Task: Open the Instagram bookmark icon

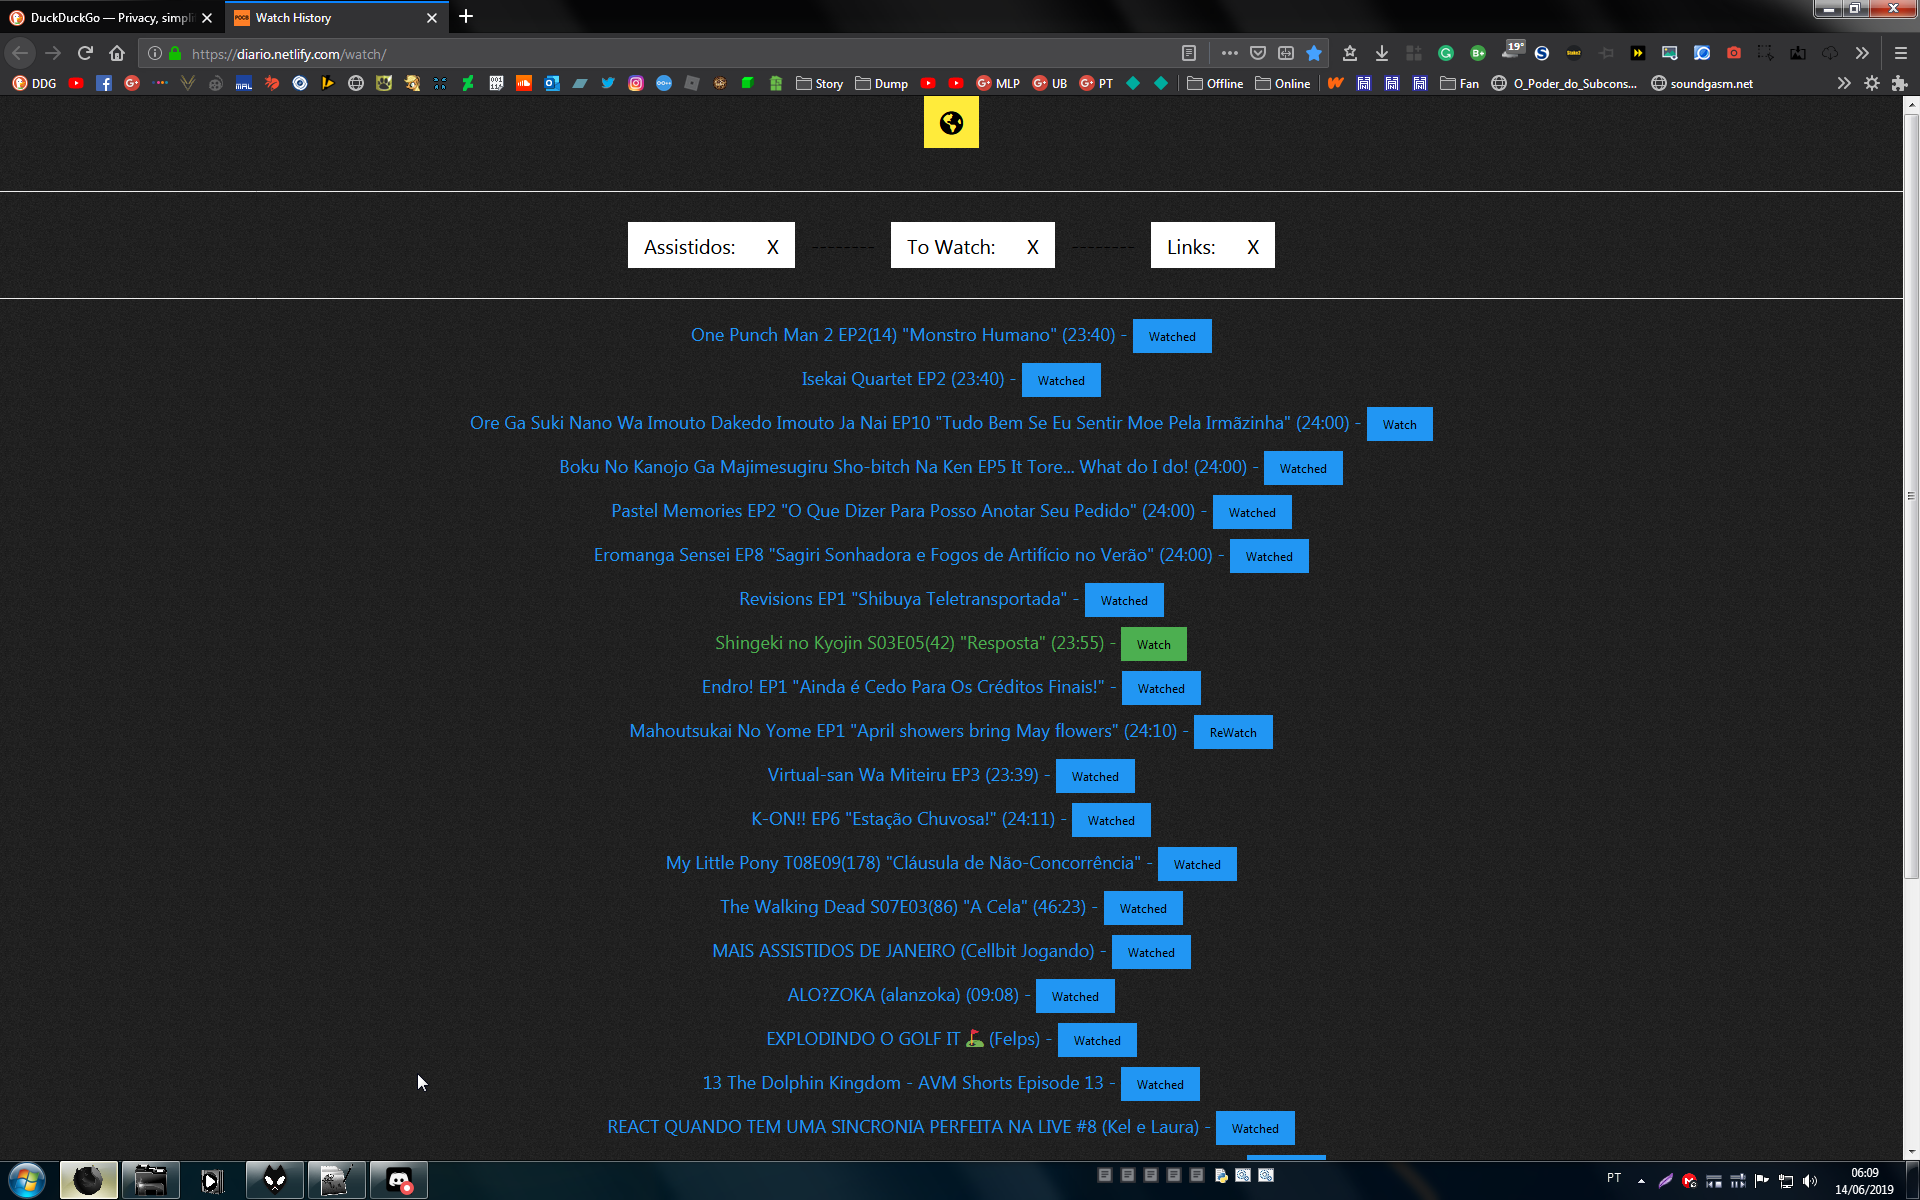Action: [x=636, y=83]
